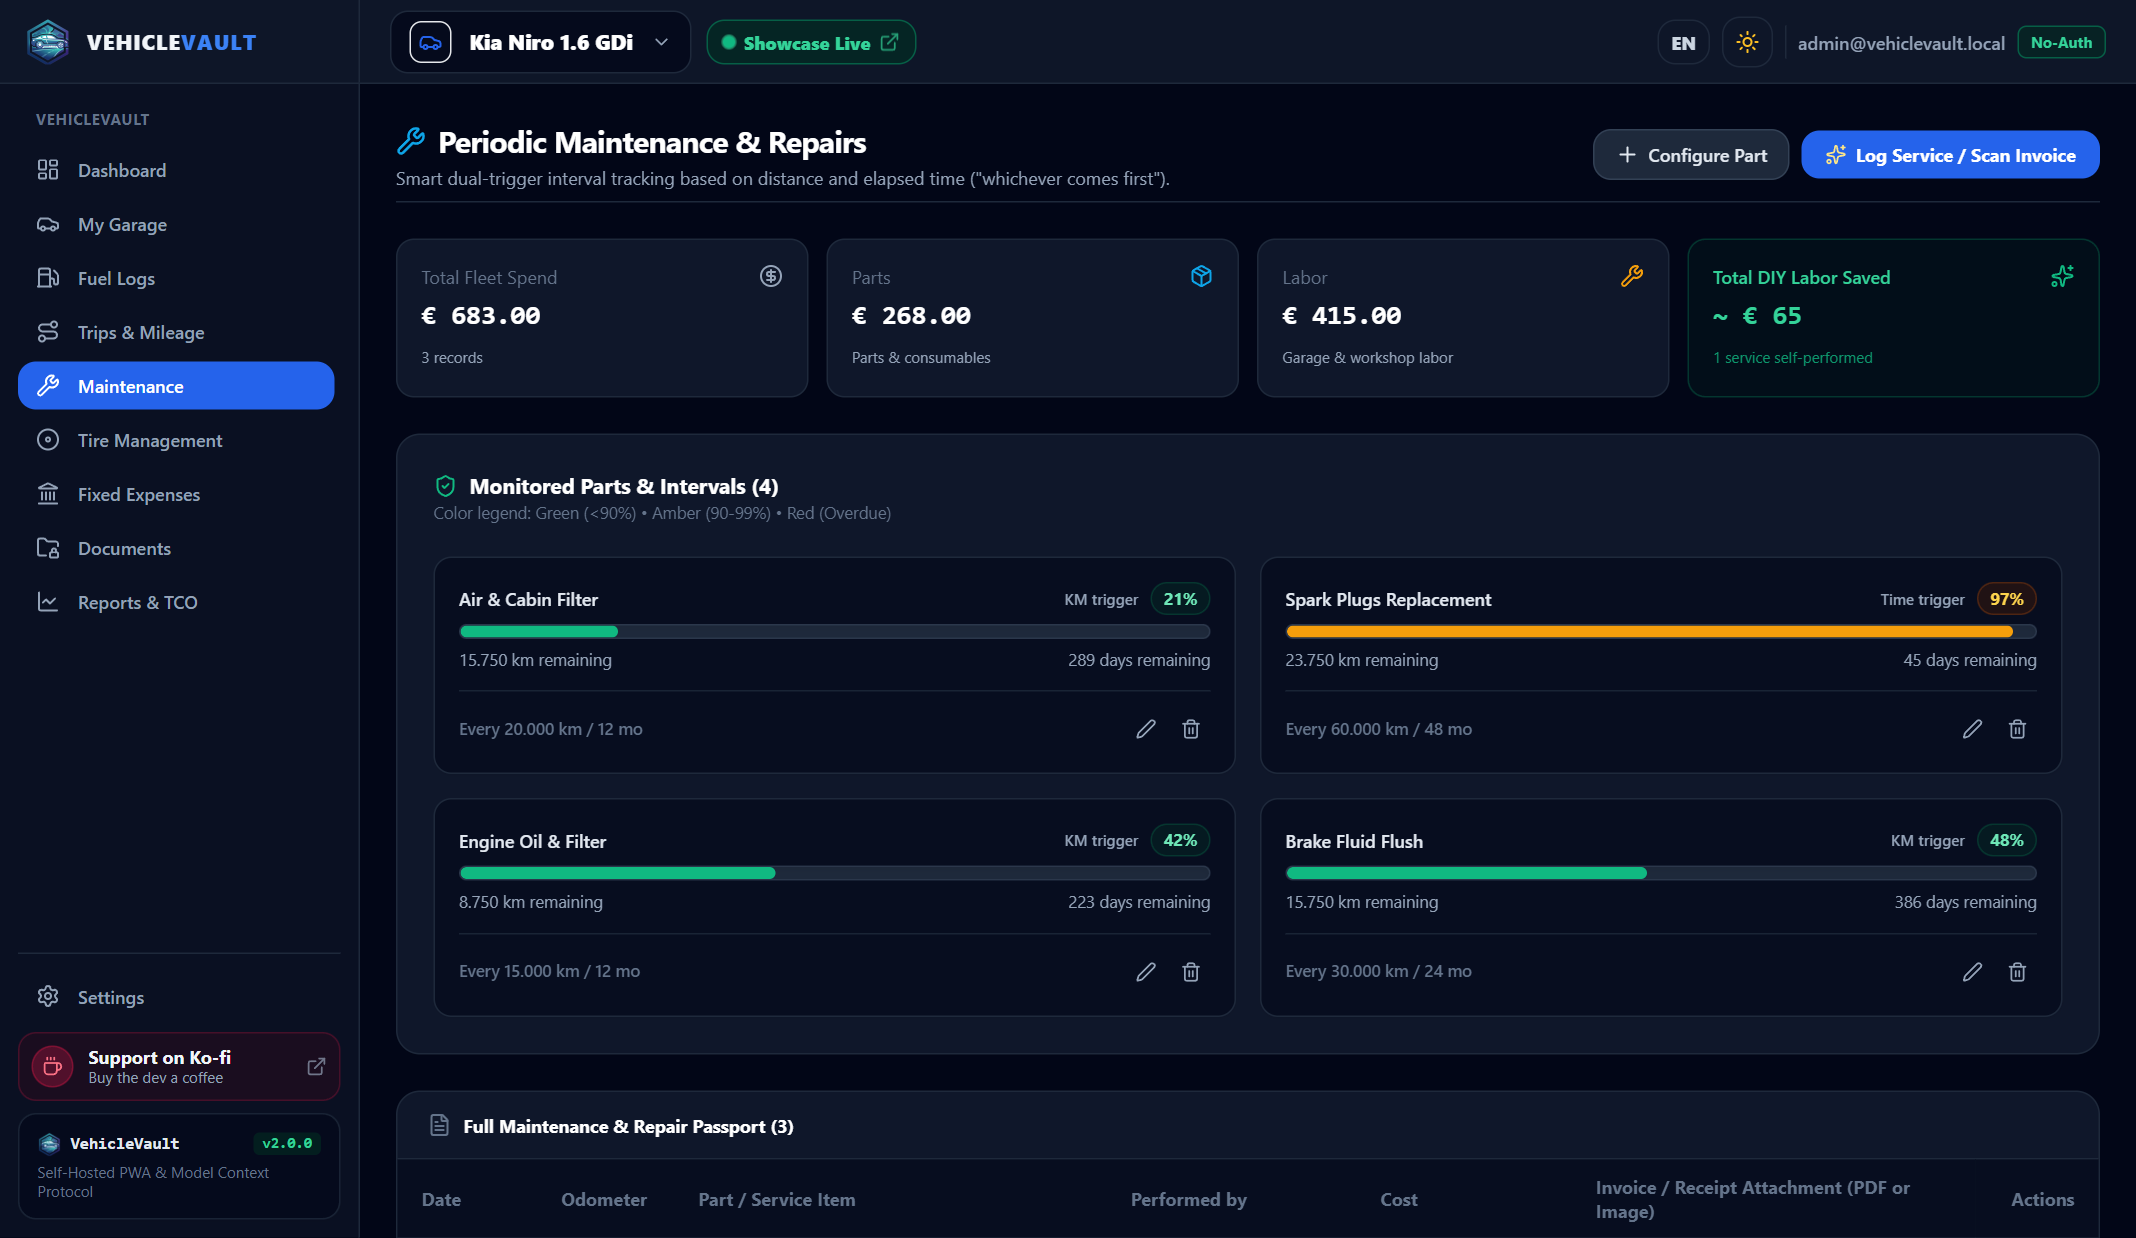
Task: Click the Odometer column header
Action: (604, 1199)
